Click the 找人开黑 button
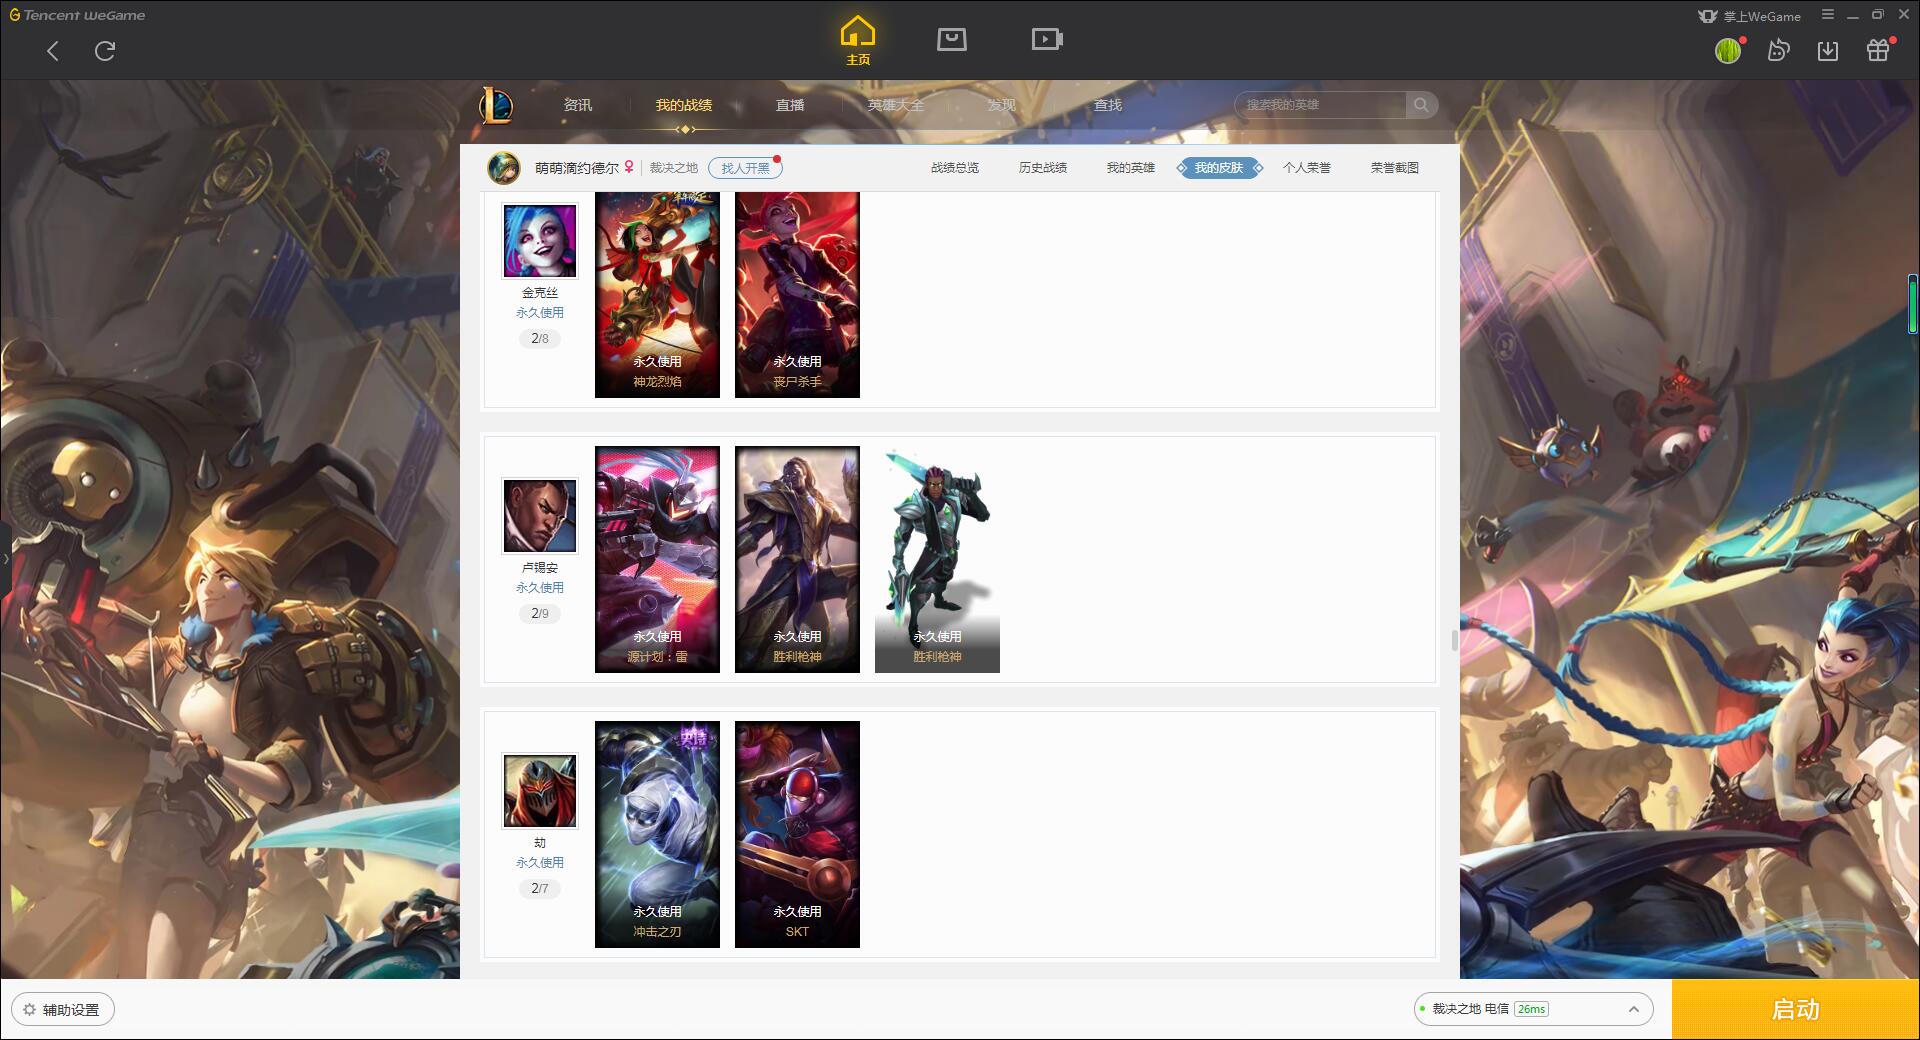Screen dimensions: 1920x1040 (745, 168)
